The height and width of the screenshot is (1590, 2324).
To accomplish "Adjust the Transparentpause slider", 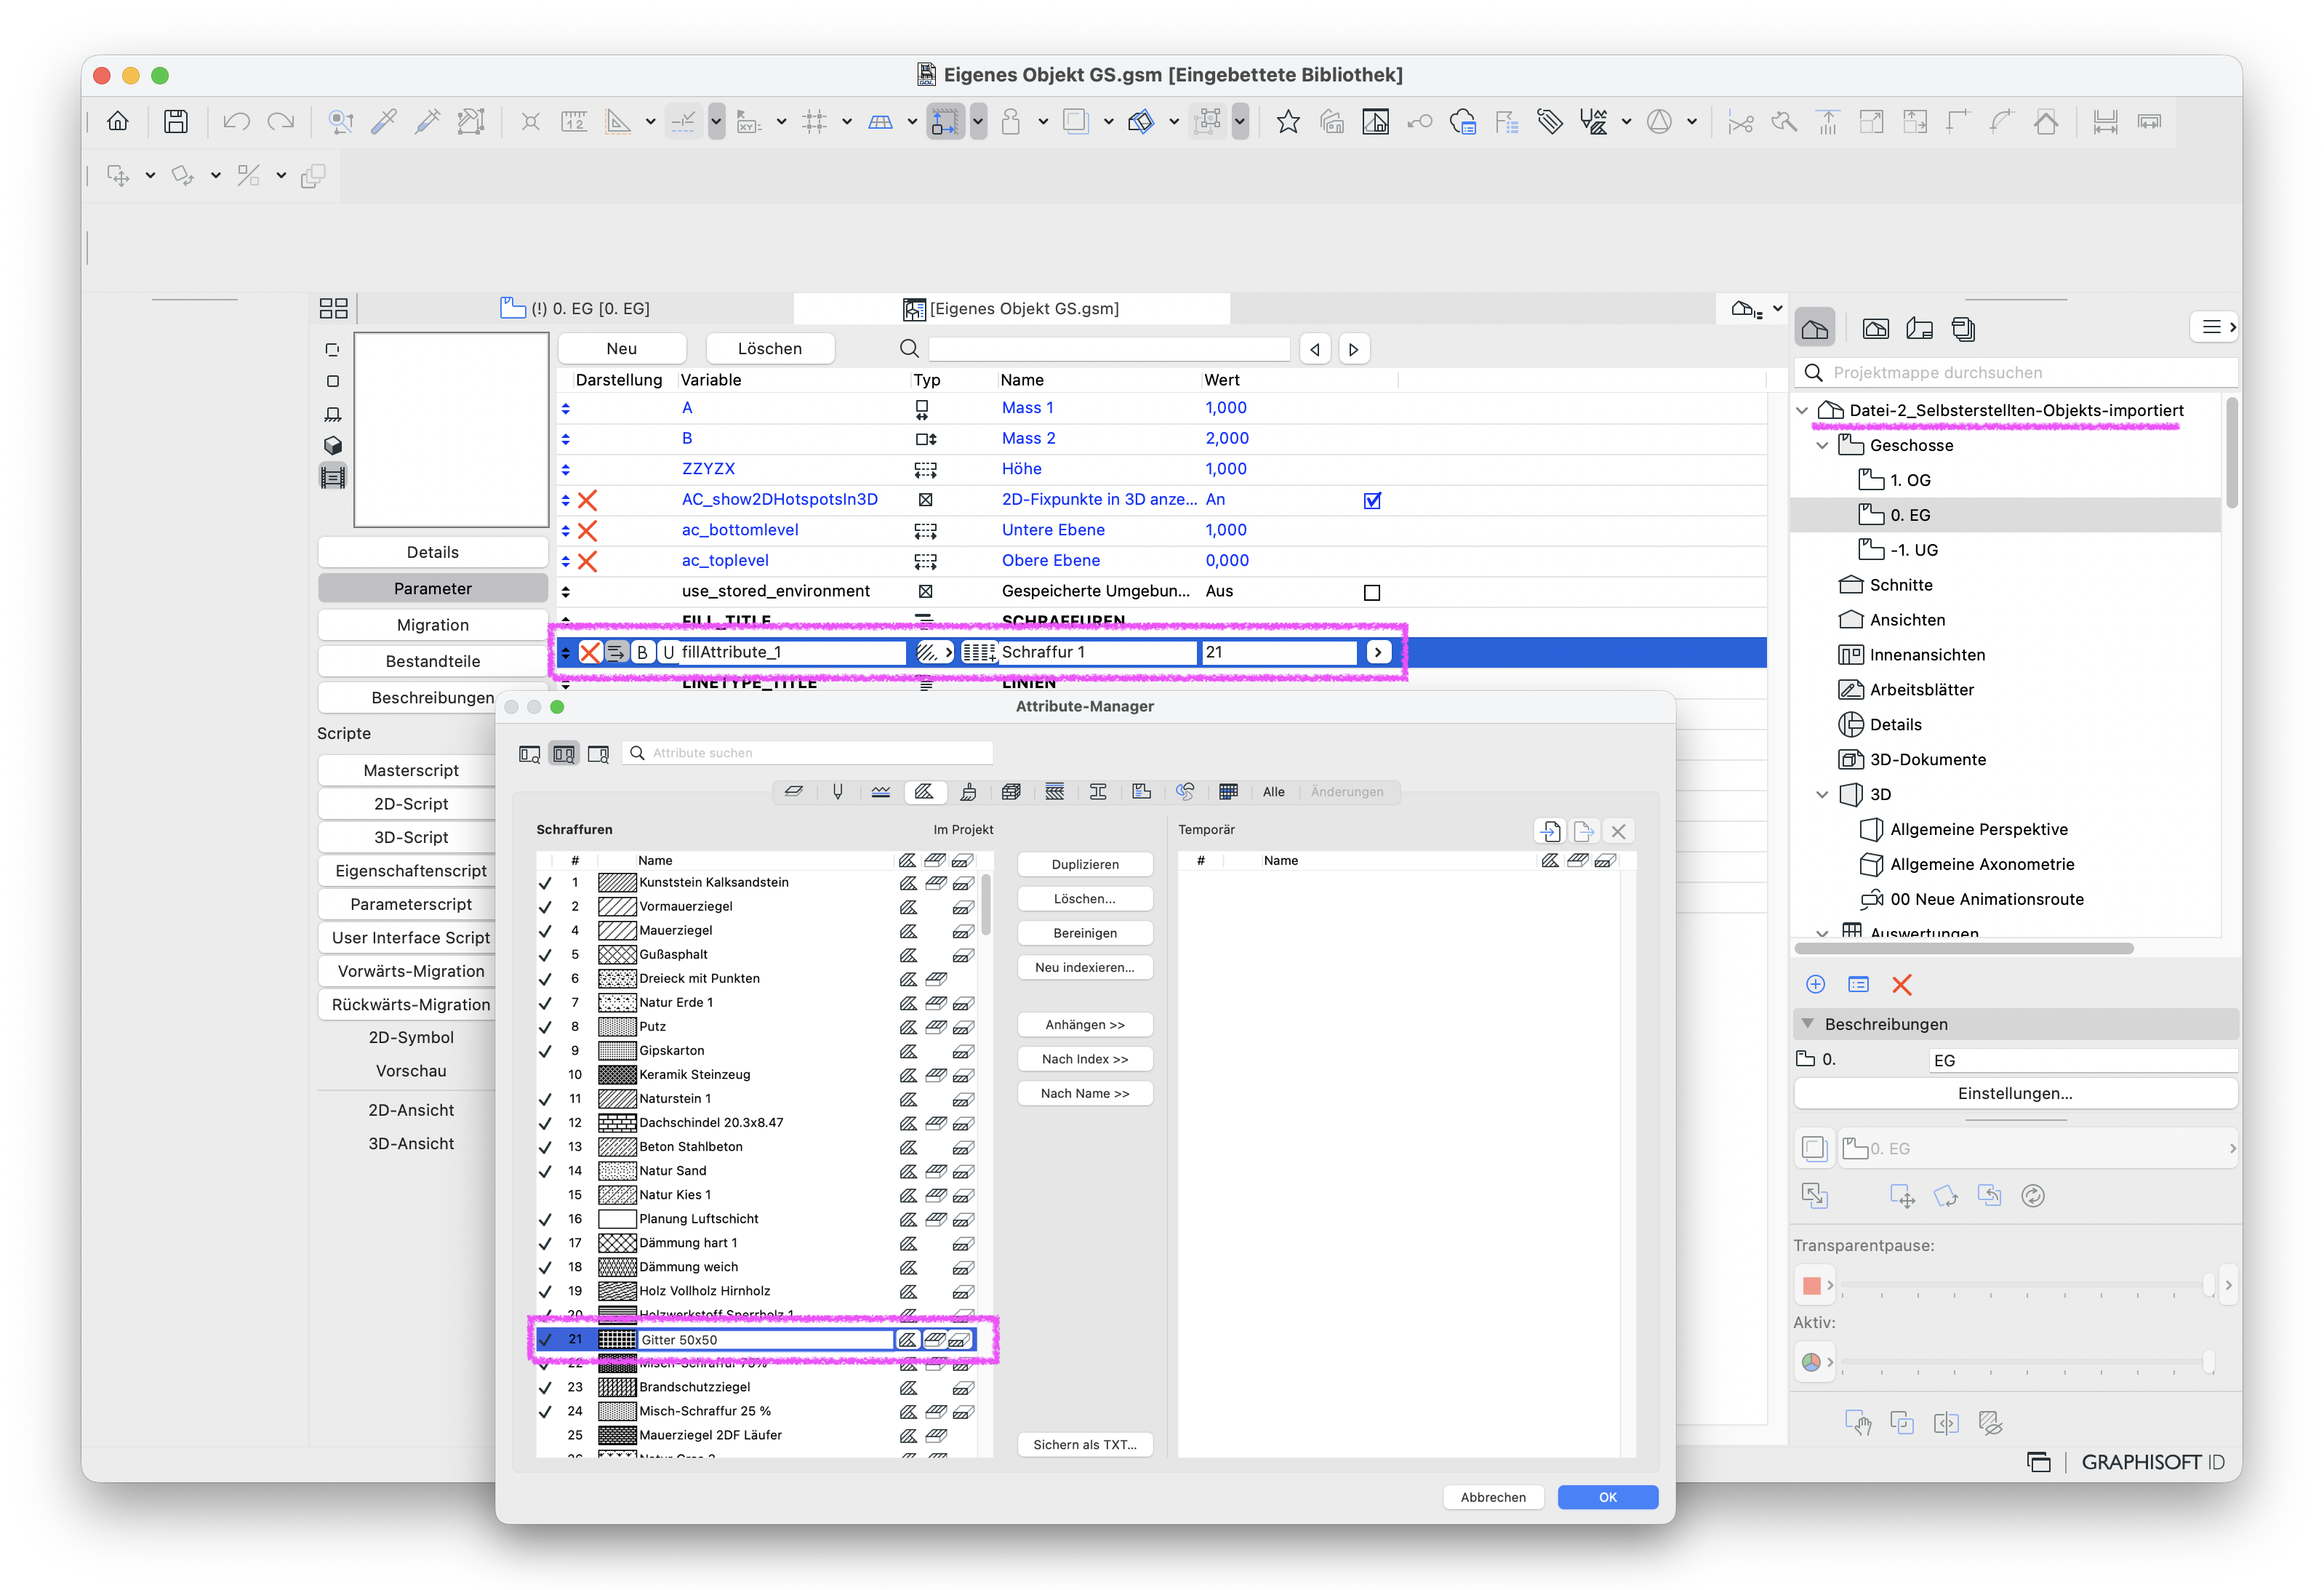I will click(x=2208, y=1284).
